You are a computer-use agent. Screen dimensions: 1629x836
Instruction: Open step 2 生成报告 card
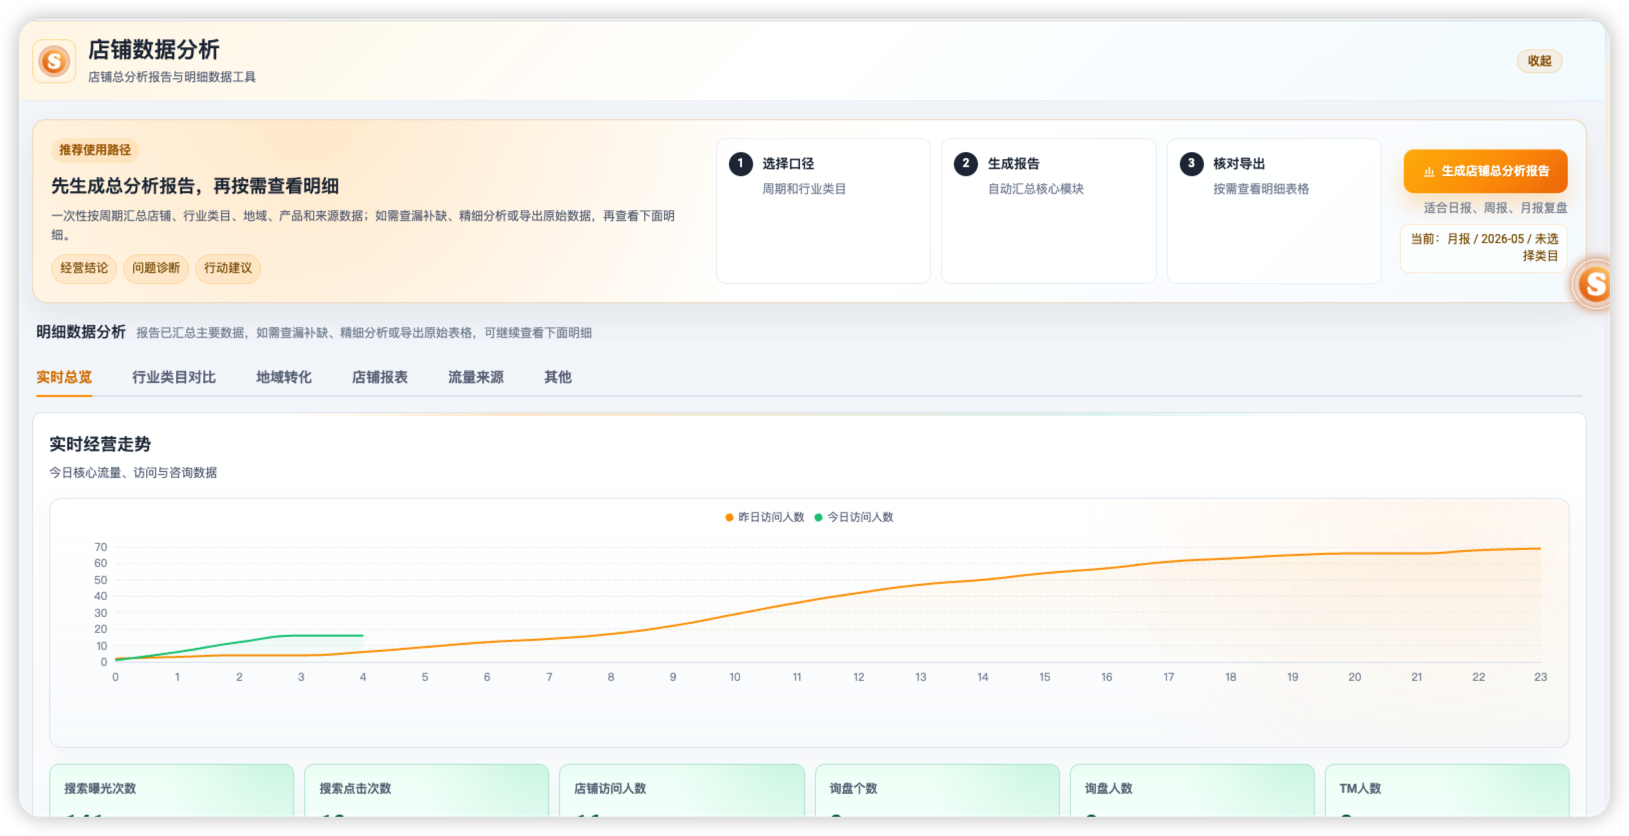1048,211
